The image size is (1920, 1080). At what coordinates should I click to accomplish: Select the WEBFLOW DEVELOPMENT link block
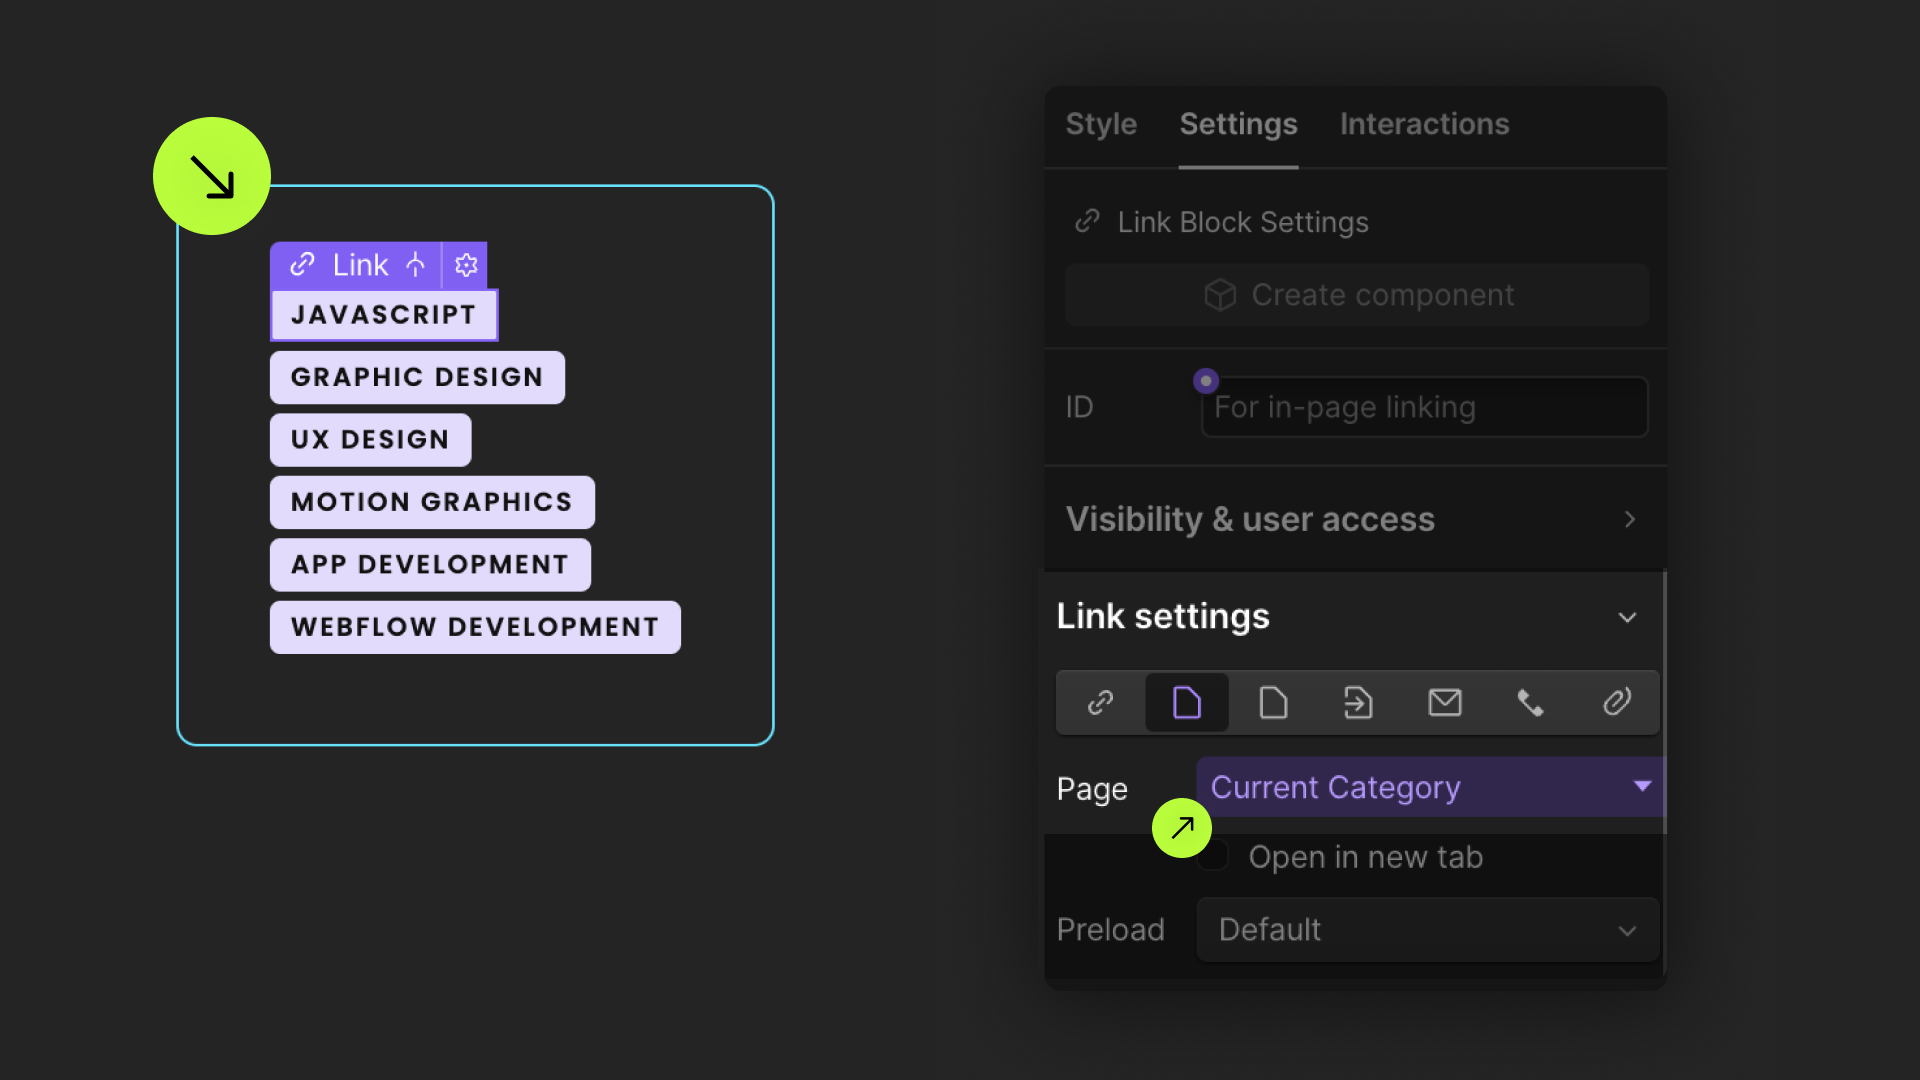475,627
